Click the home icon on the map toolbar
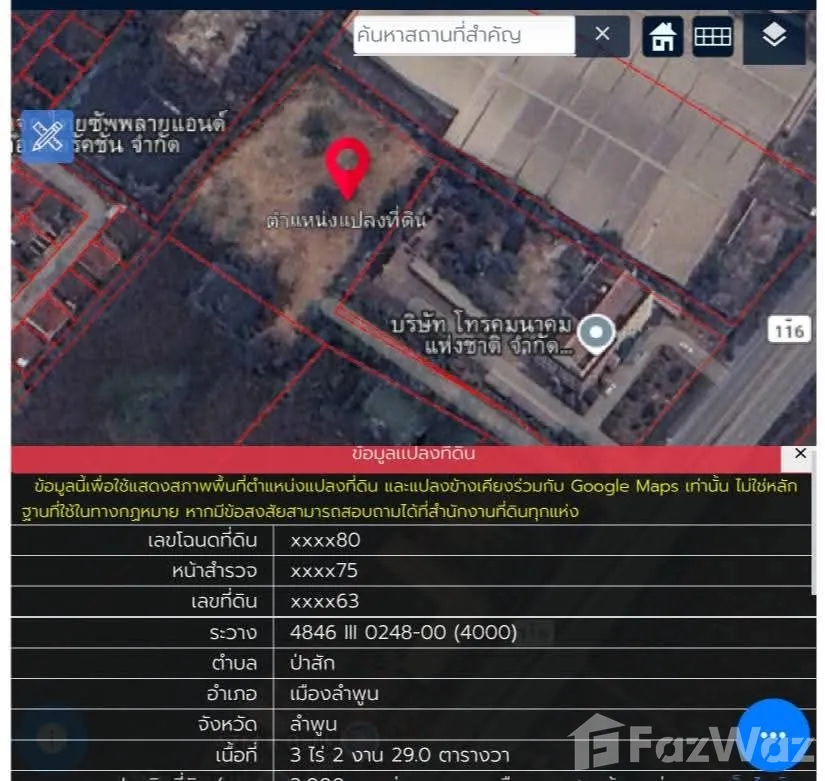Screen dimensions: 825x781 662,37
